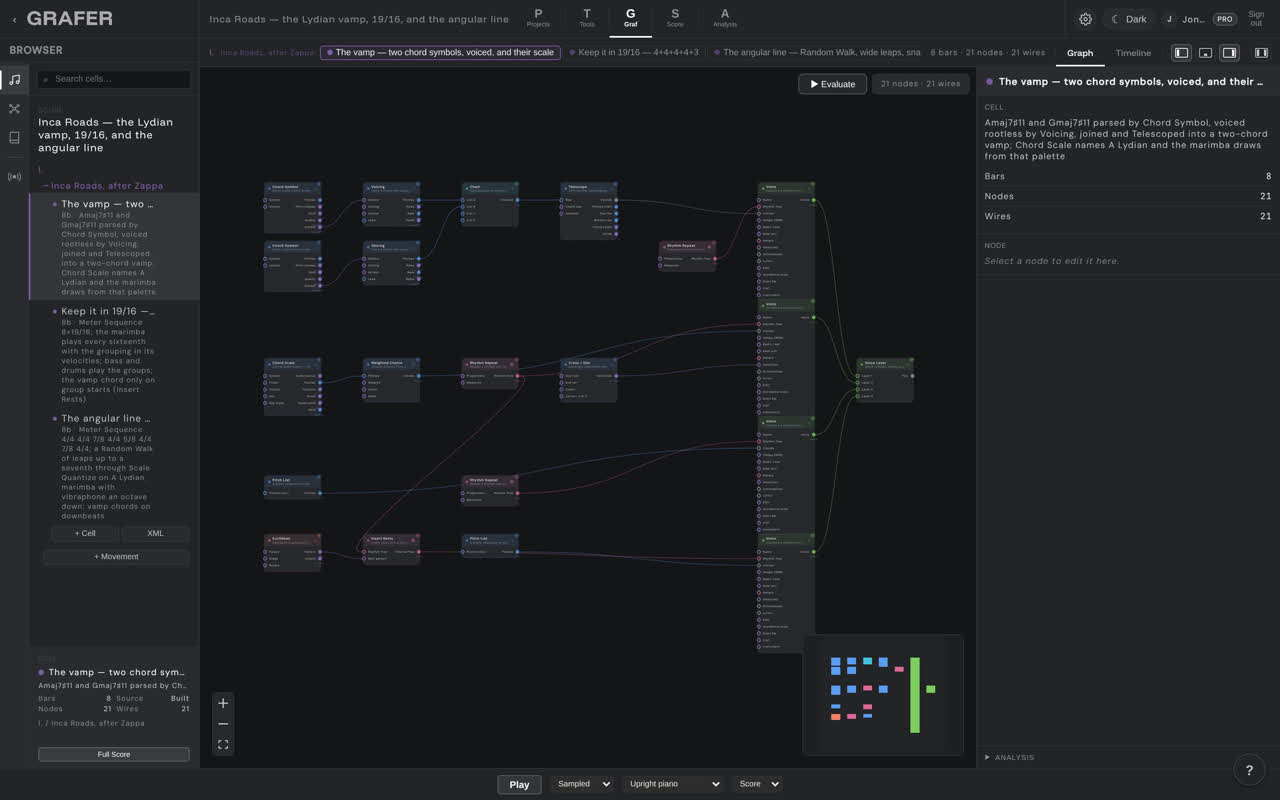Image resolution: width=1280 pixels, height=800 pixels.
Task: Click the back chevron beside GRAFER logo
Action: [14, 19]
